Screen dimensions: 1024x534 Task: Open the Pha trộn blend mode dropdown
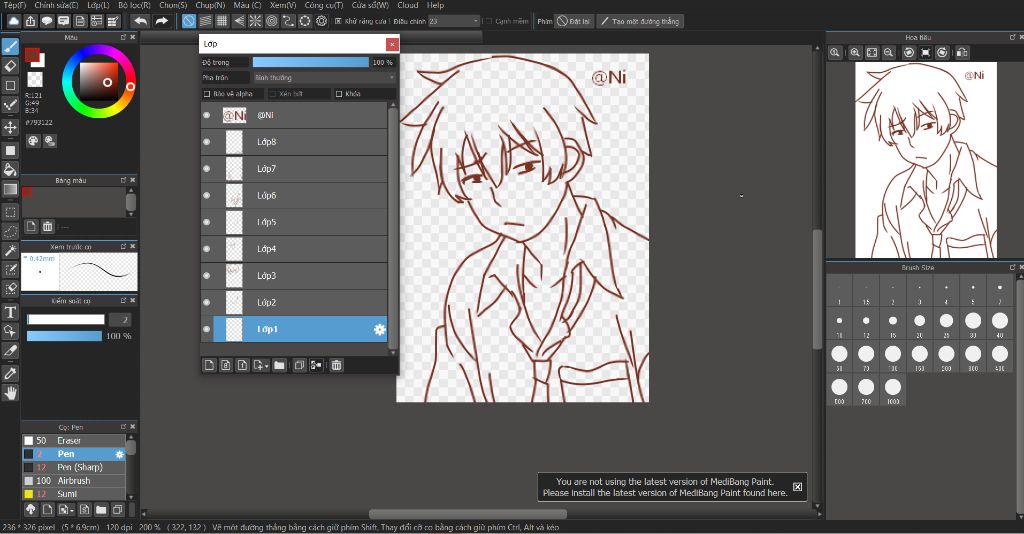[325, 78]
